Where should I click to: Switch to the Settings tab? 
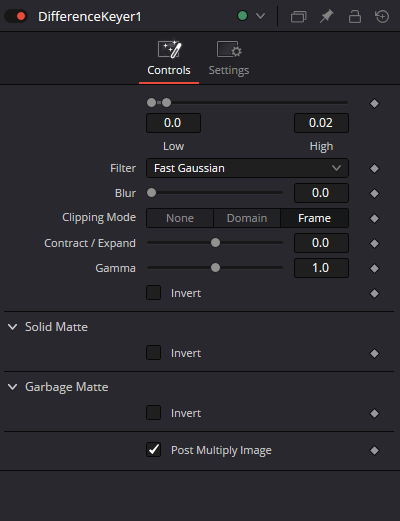click(x=229, y=59)
